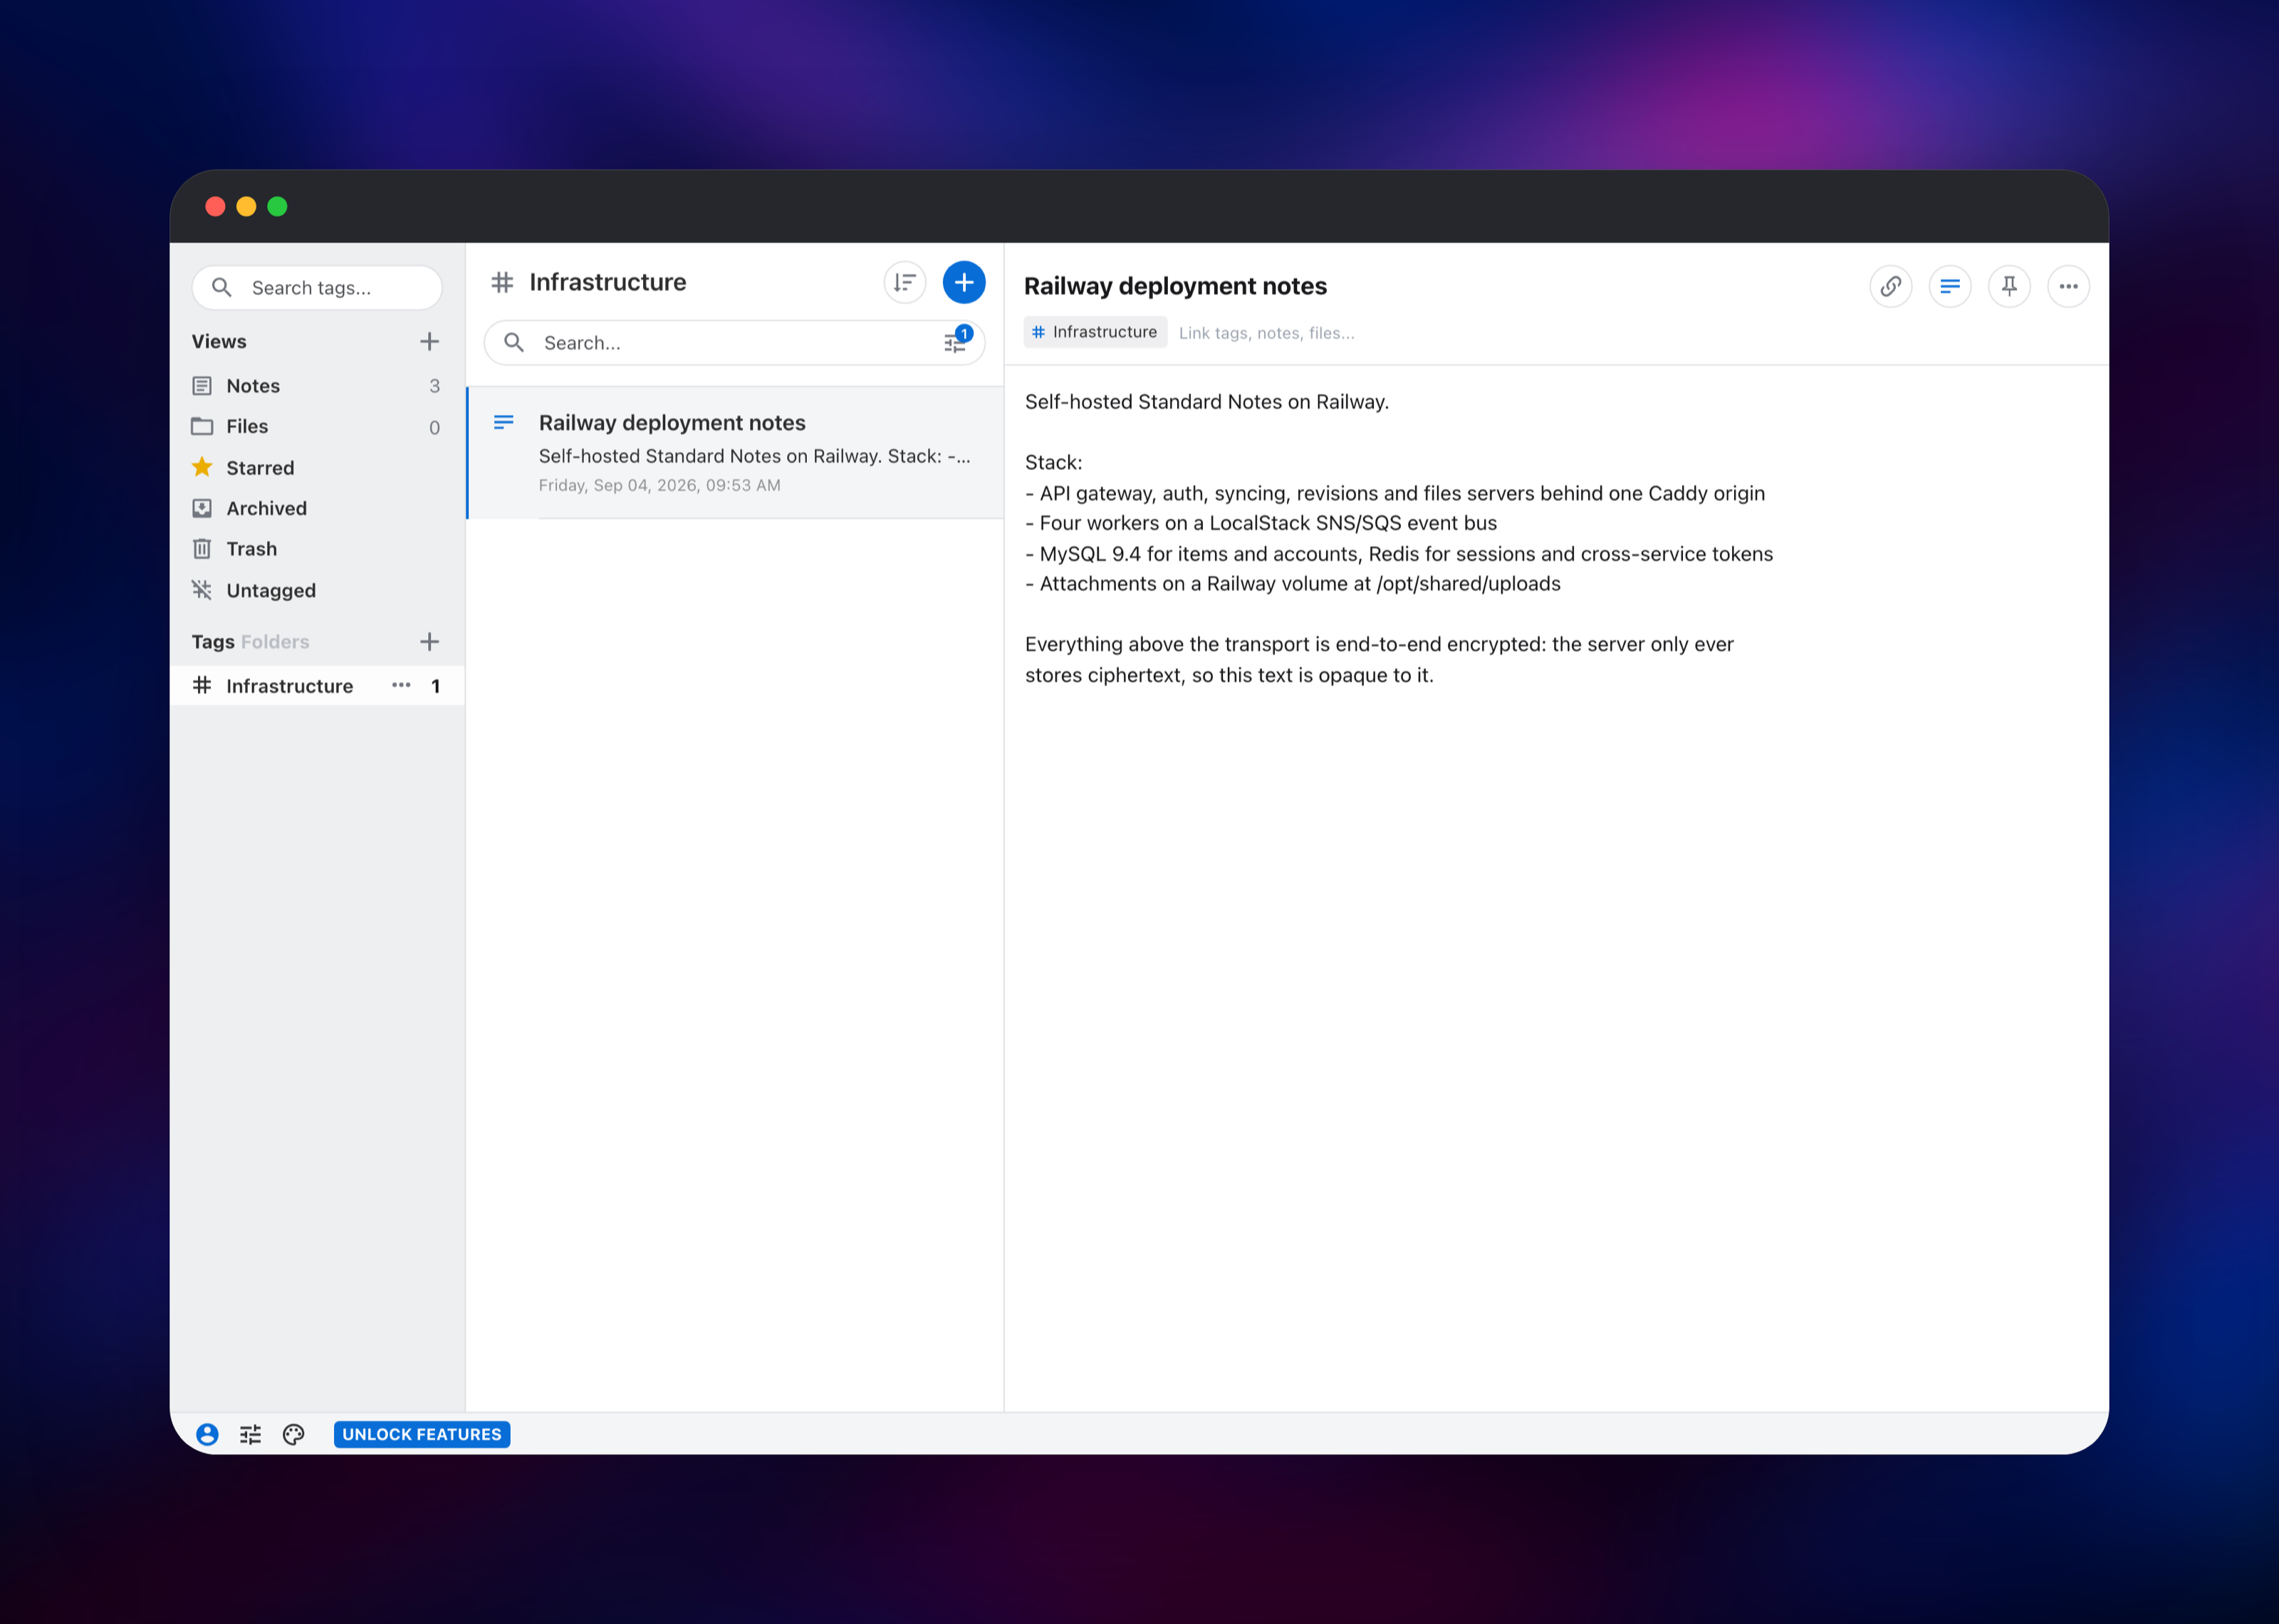2279x1624 pixels.
Task: Open the sort and display options icon
Action: pyautogui.click(x=905, y=283)
